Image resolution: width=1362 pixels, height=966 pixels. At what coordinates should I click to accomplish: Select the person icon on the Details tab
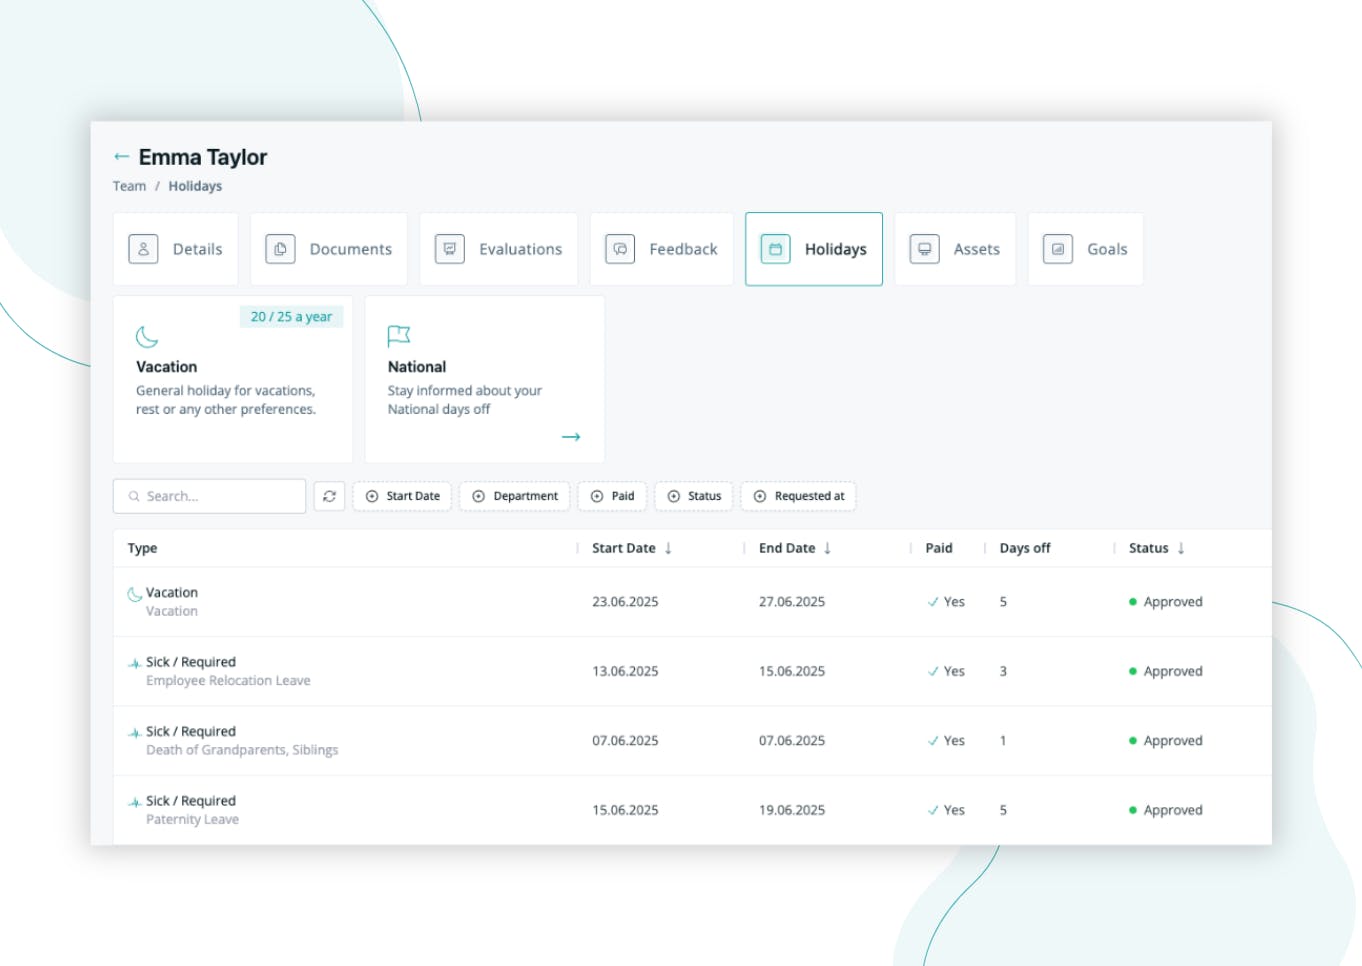143,248
